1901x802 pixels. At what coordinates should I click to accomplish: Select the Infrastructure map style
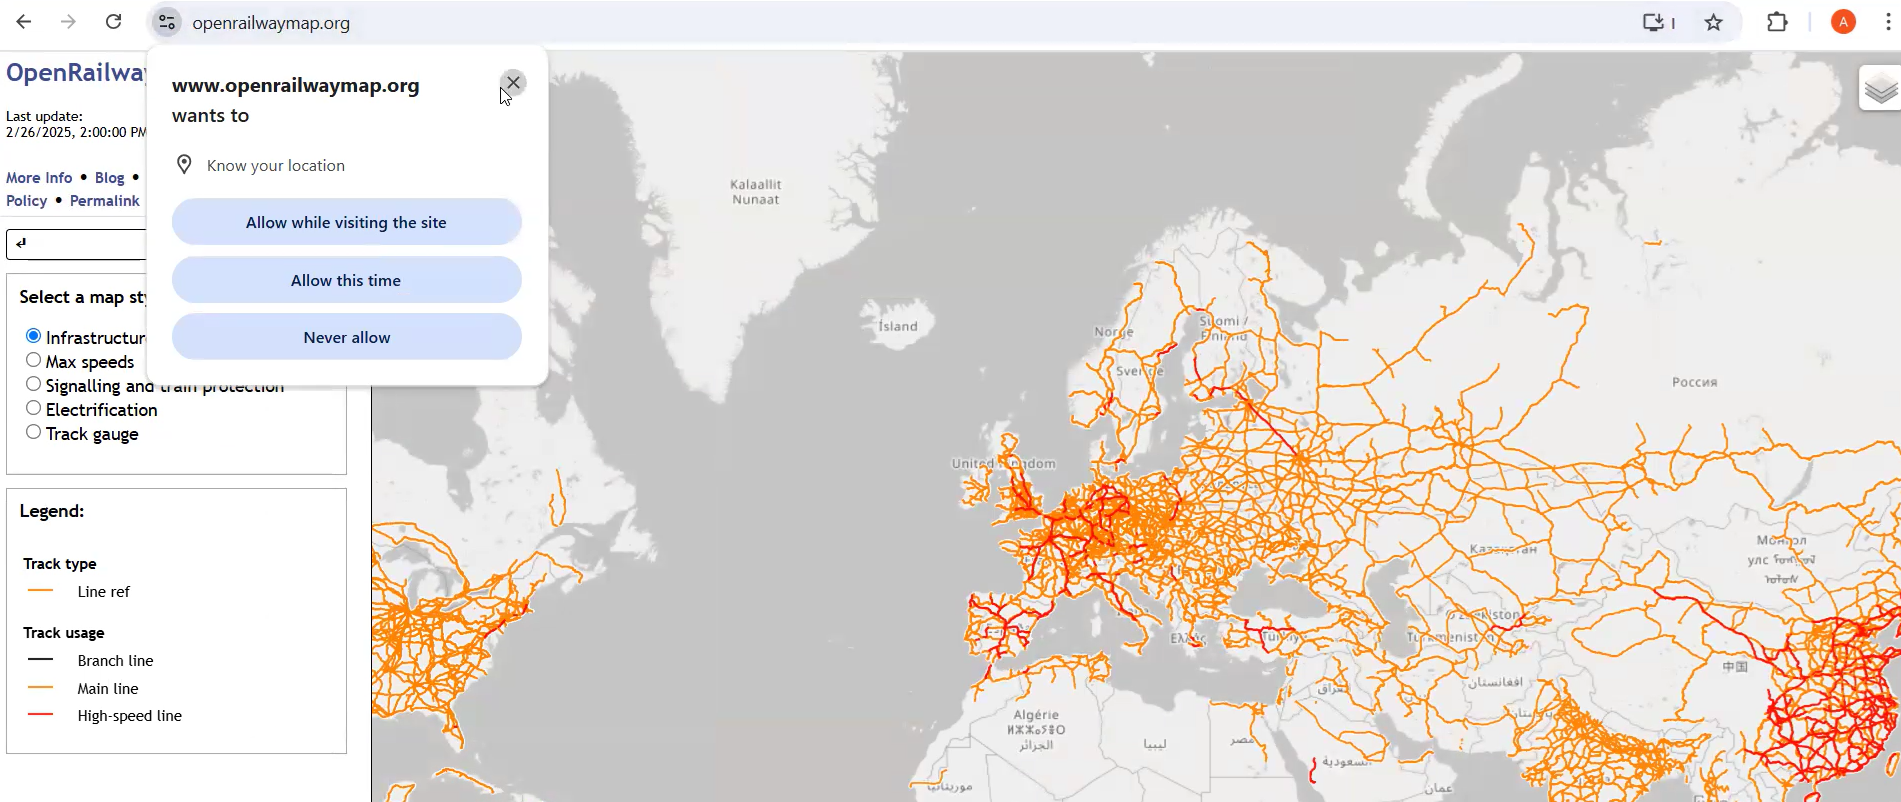(33, 336)
